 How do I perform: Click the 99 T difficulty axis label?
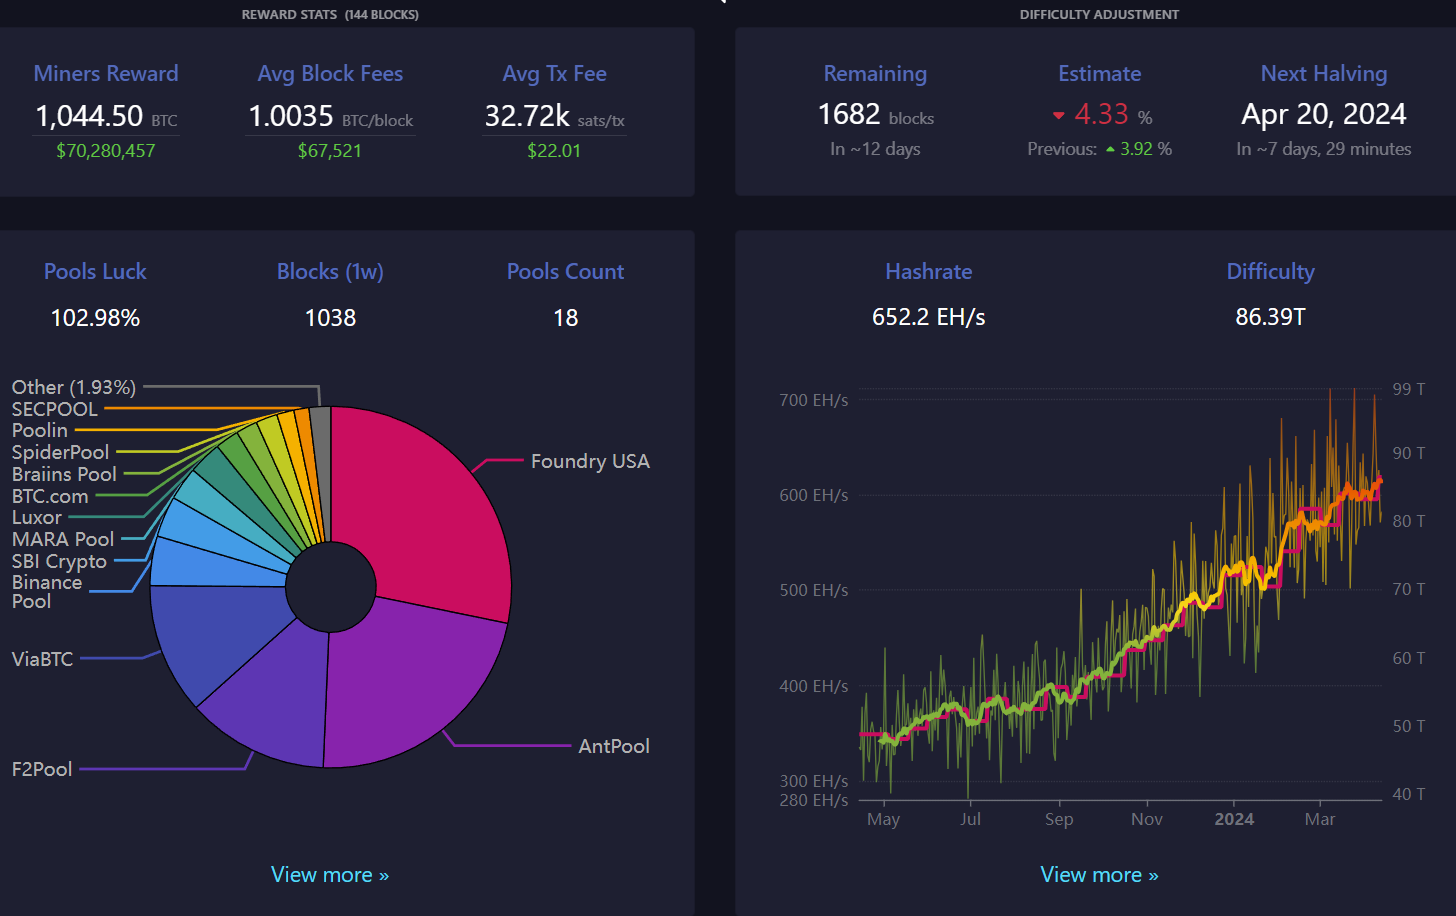click(x=1409, y=389)
